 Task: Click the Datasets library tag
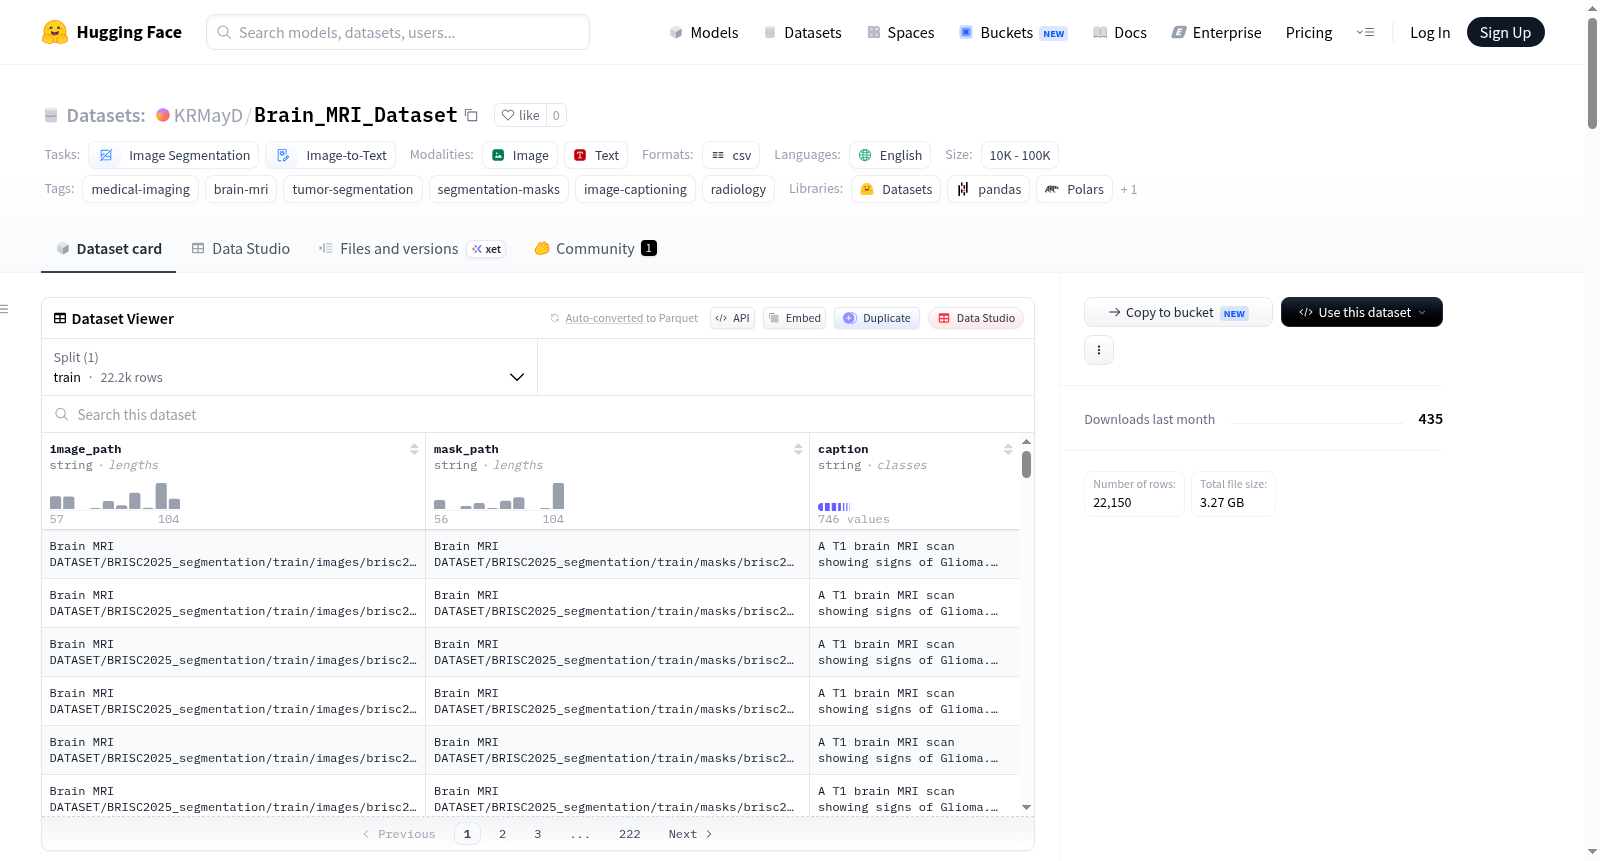896,189
